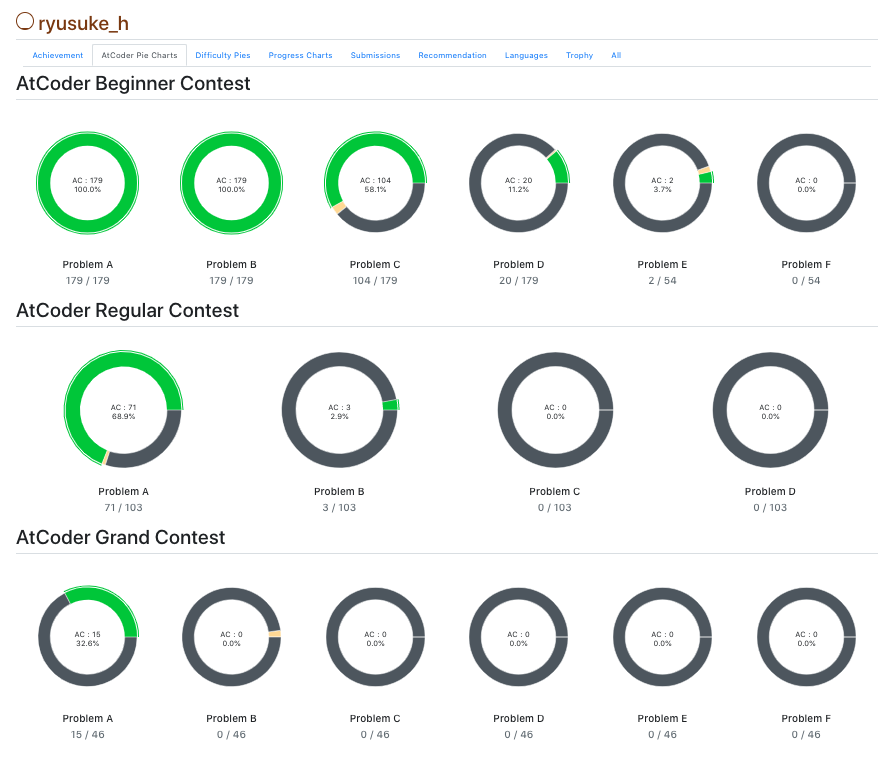The width and height of the screenshot is (882, 780).
Task: Click the Regular Contest Problem D pie chart
Action: tap(771, 410)
